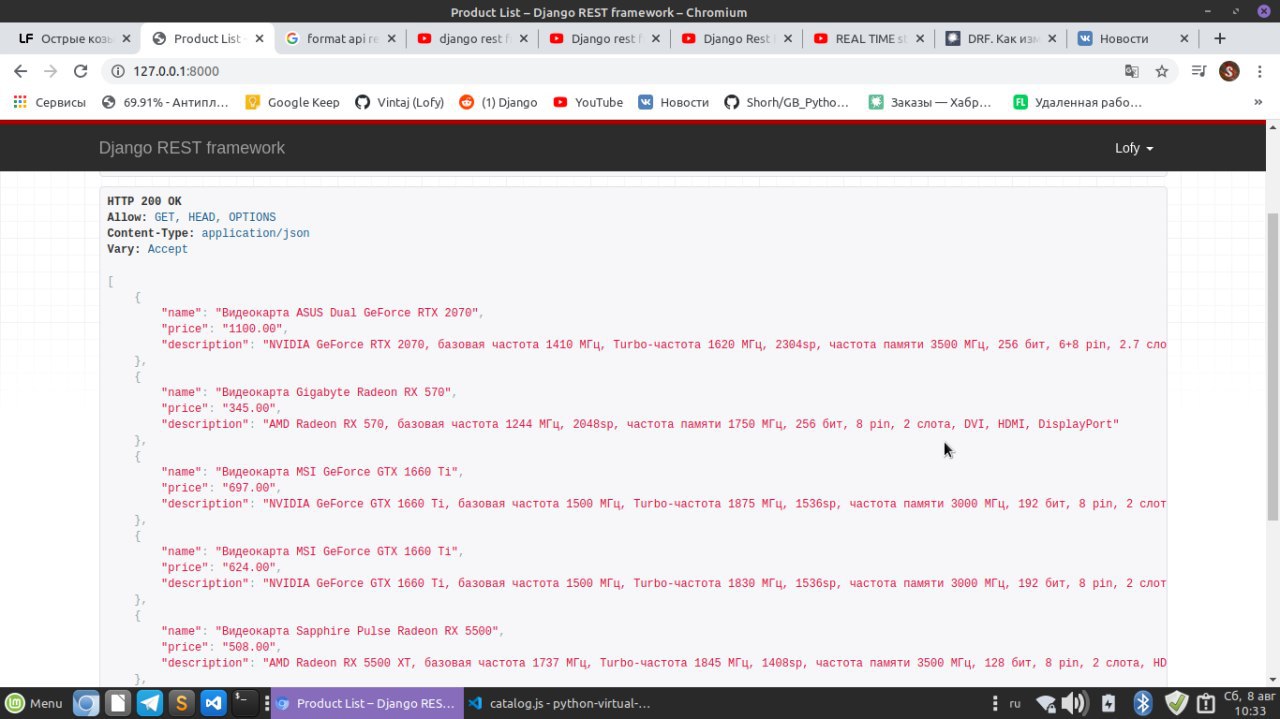1280x719 pixels.
Task: Launch Telegram from the taskbar
Action: (150, 703)
